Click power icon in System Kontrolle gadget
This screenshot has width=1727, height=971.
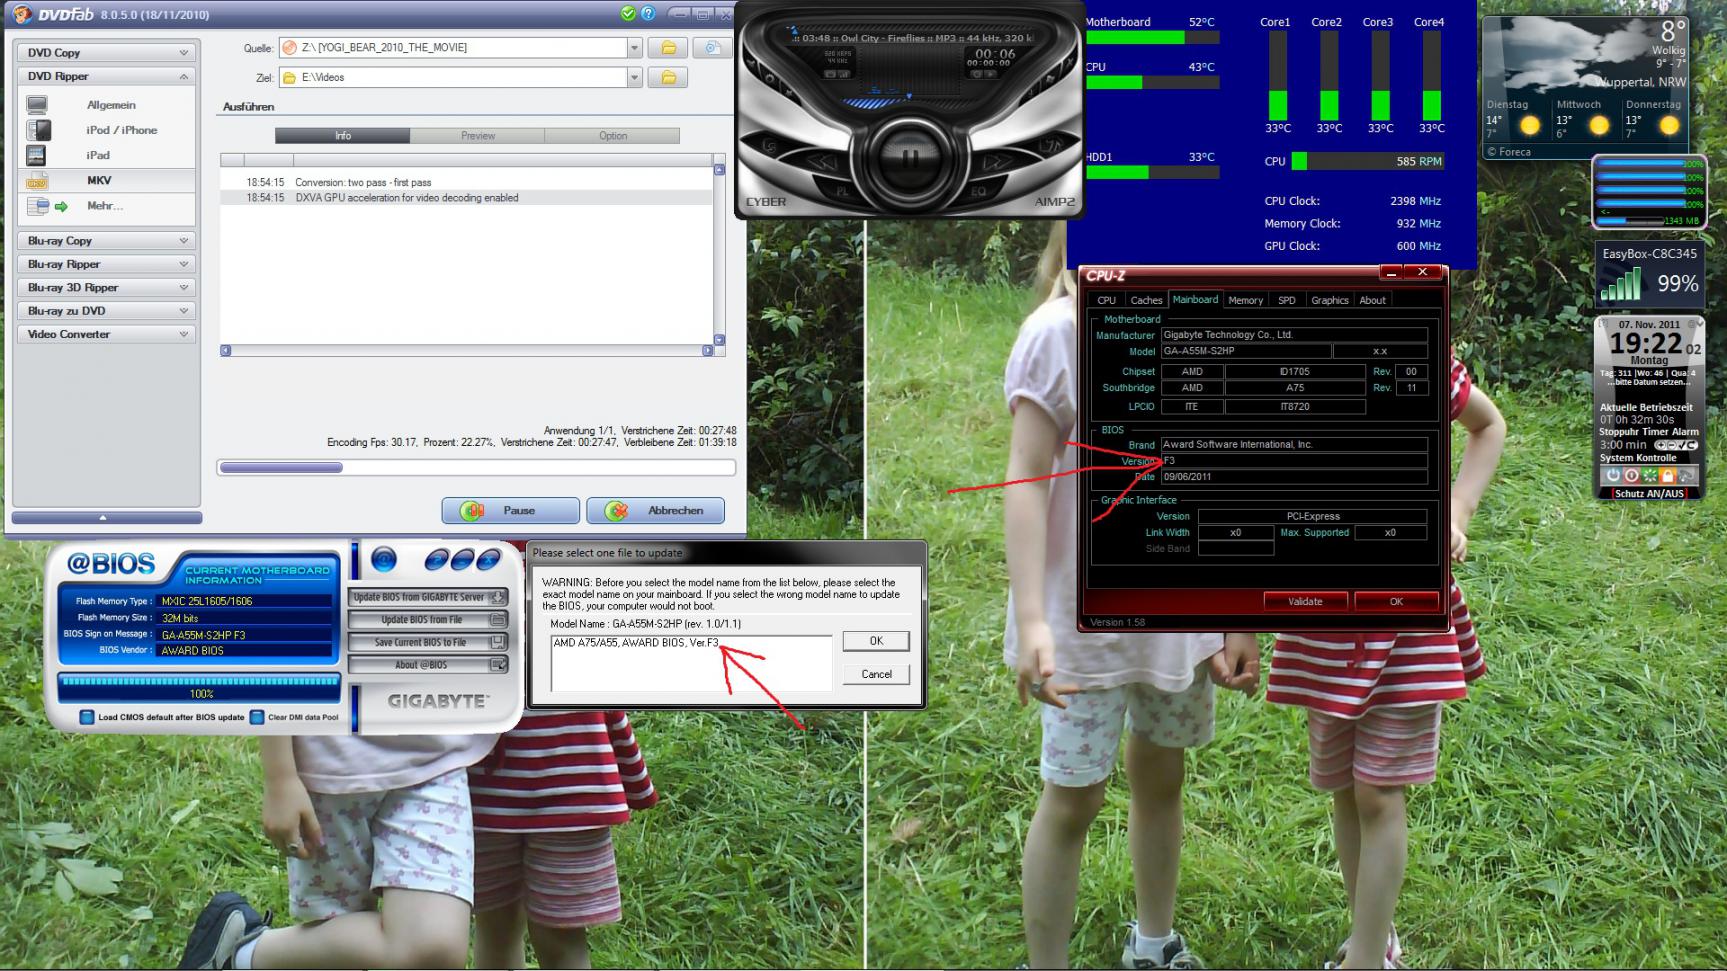coord(1613,476)
